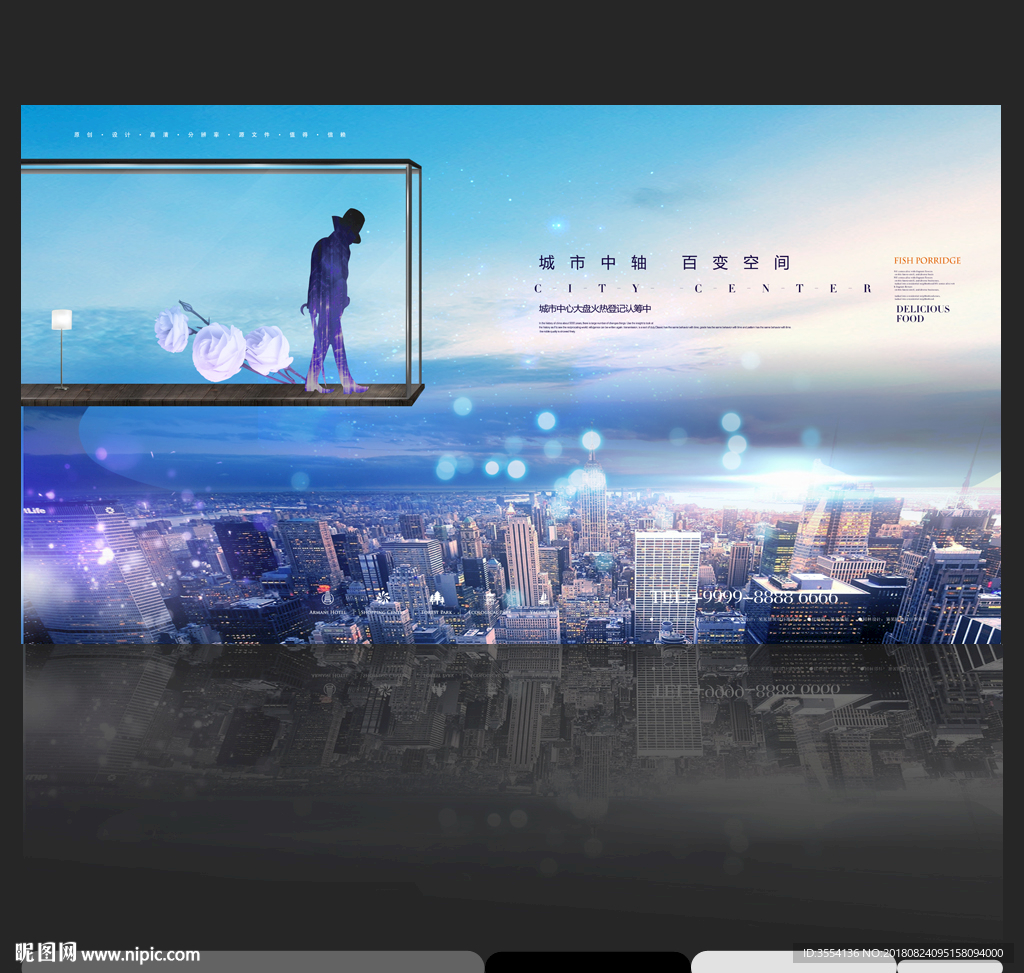Click the ARMANI HOTEL label
The height and width of the screenshot is (973, 1024).
[x=327, y=613]
